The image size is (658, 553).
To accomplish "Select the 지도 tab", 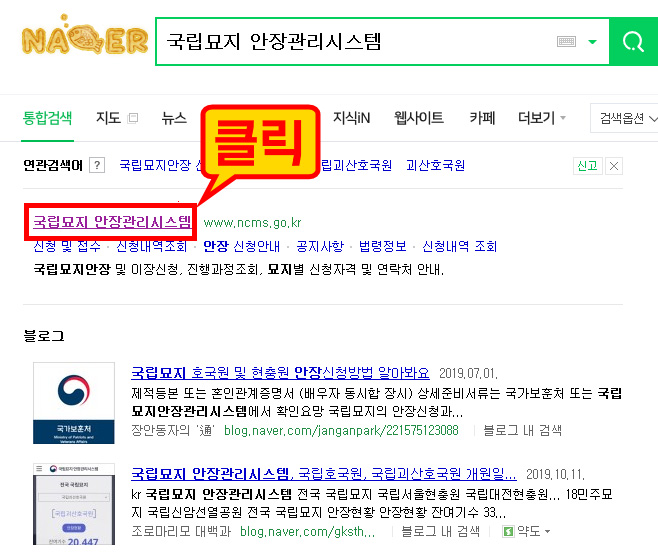I will [108, 118].
